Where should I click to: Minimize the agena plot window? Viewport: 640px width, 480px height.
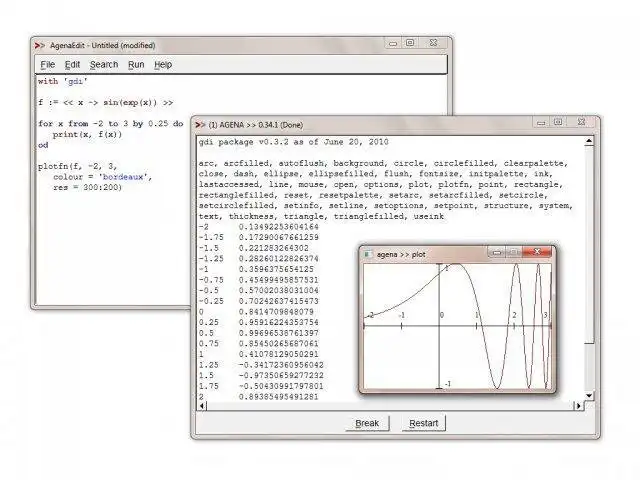point(496,252)
